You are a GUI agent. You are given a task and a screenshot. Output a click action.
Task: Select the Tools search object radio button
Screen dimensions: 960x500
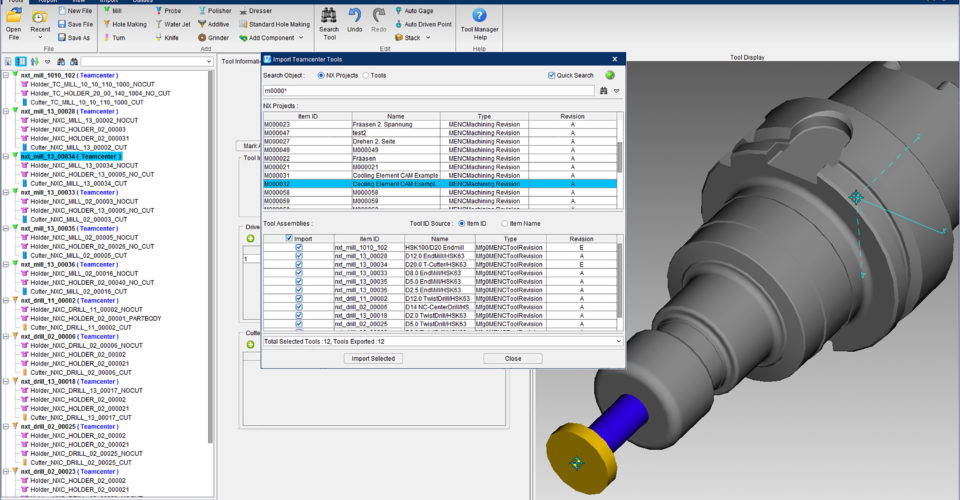pyautogui.click(x=366, y=75)
